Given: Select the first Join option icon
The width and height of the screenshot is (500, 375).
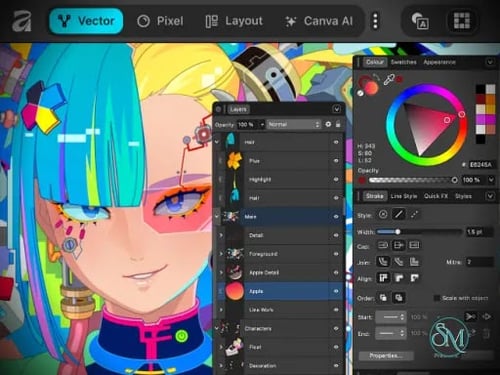Looking at the screenshot, I should 383,262.
